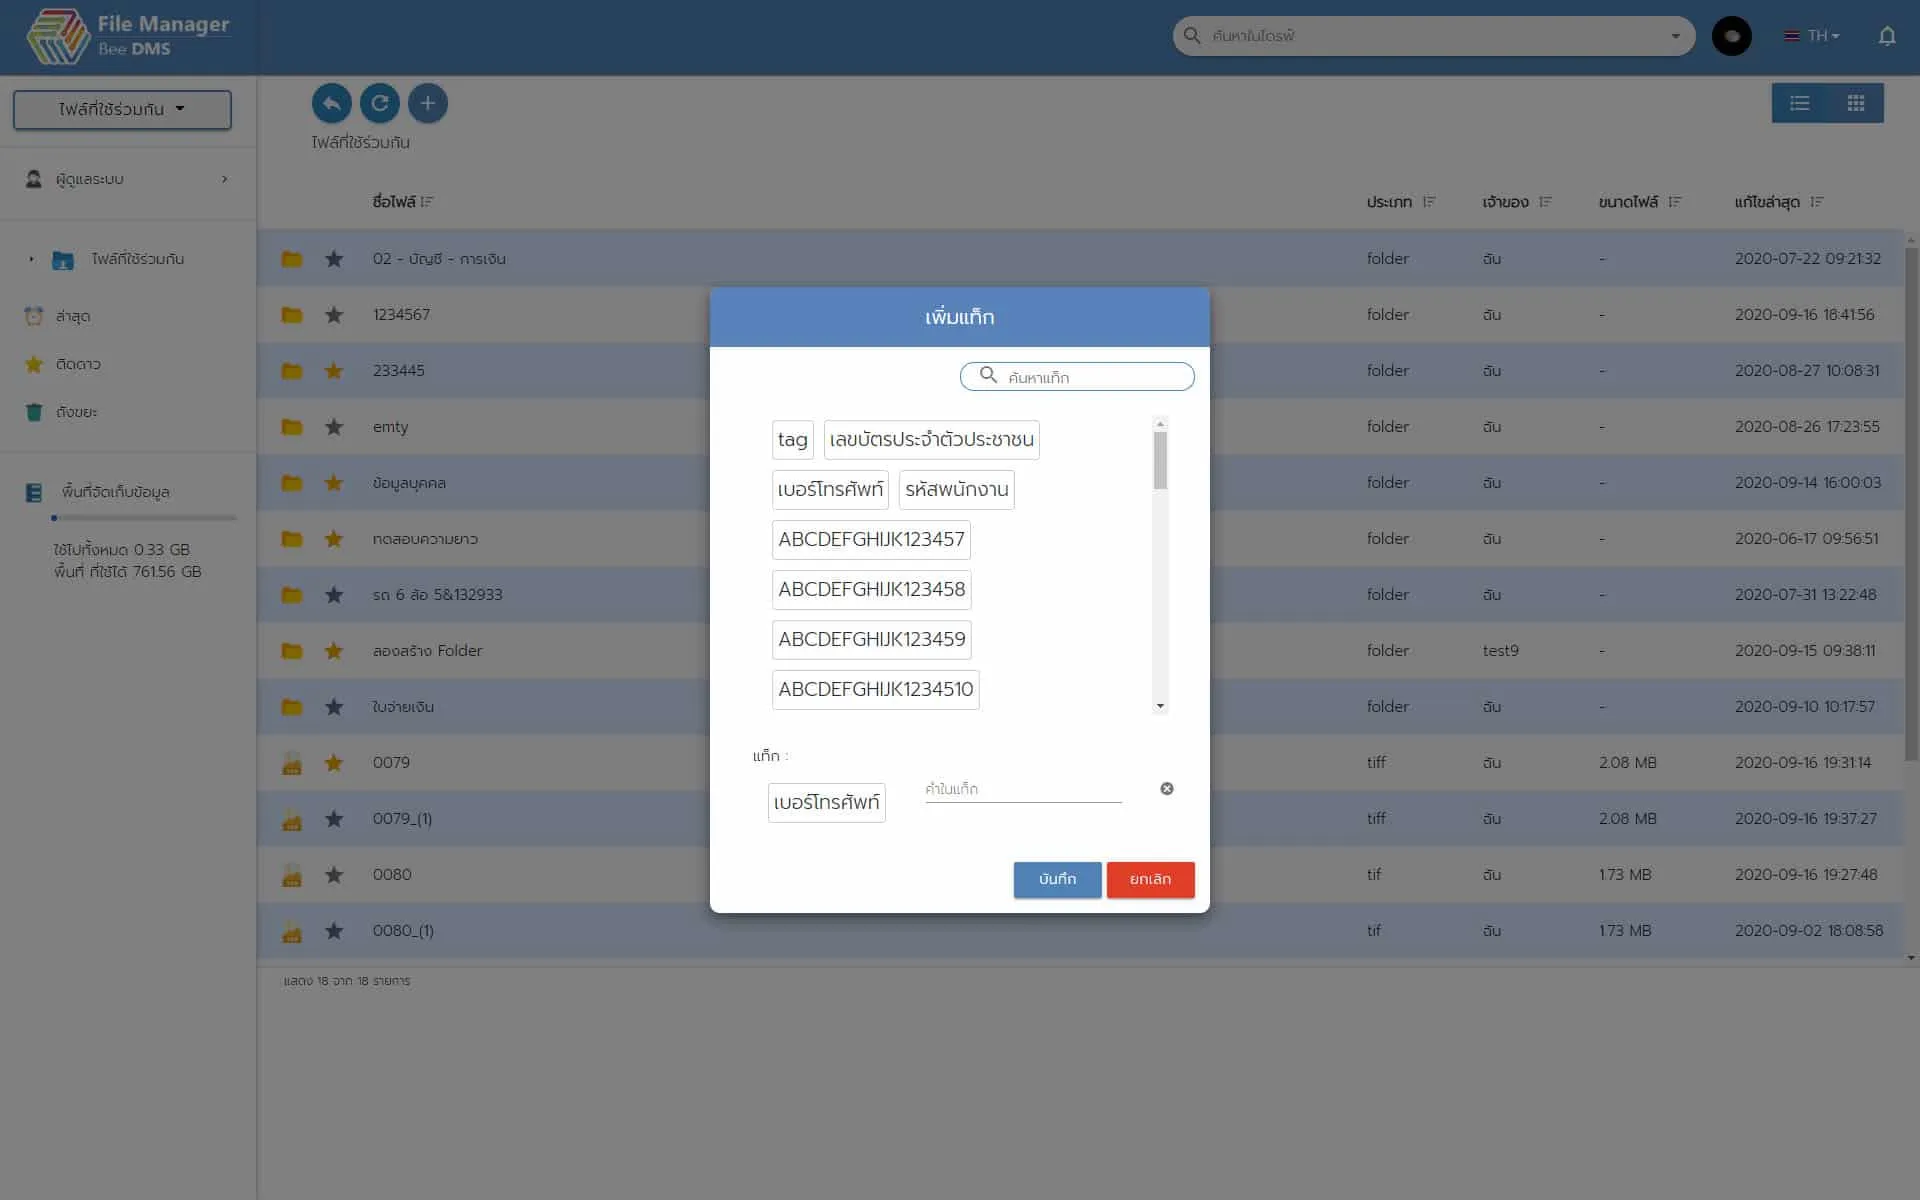Click the red cancel button in dialog
Viewport: 1920px width, 1200px height.
(x=1150, y=879)
